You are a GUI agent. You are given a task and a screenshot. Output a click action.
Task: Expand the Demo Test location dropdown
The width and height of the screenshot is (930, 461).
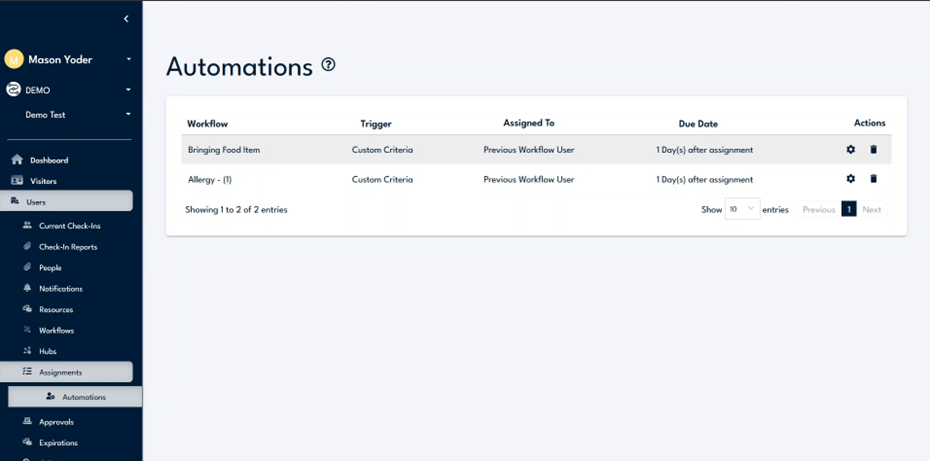129,115
